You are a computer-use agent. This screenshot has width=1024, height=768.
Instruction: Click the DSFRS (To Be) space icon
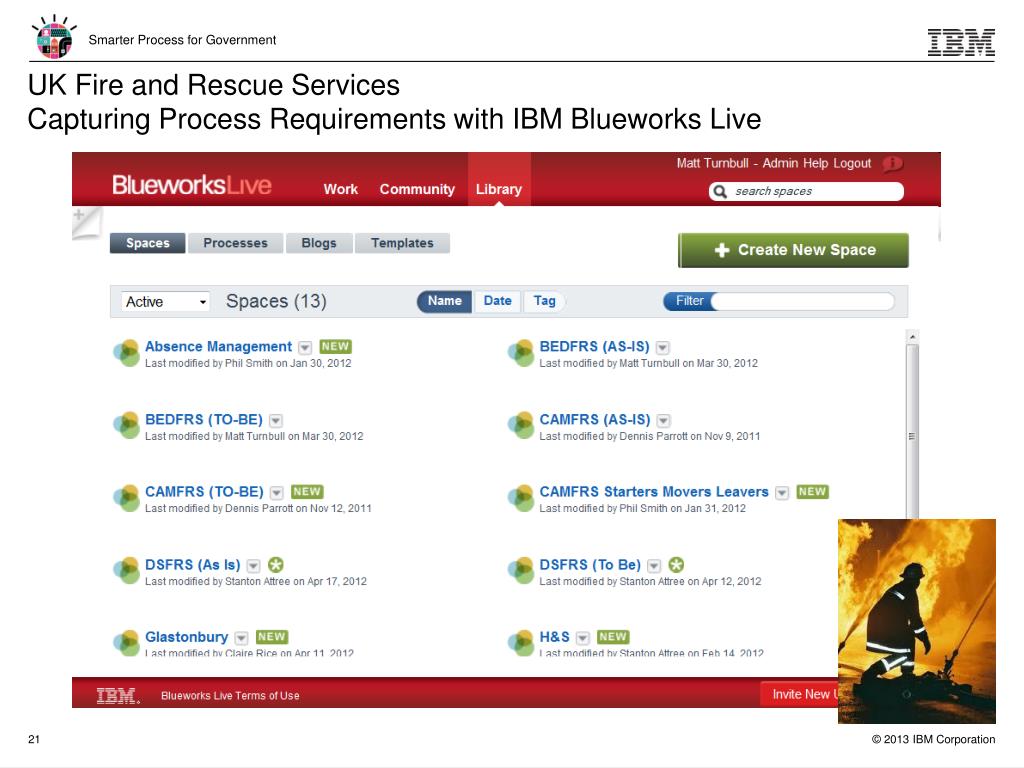click(521, 570)
